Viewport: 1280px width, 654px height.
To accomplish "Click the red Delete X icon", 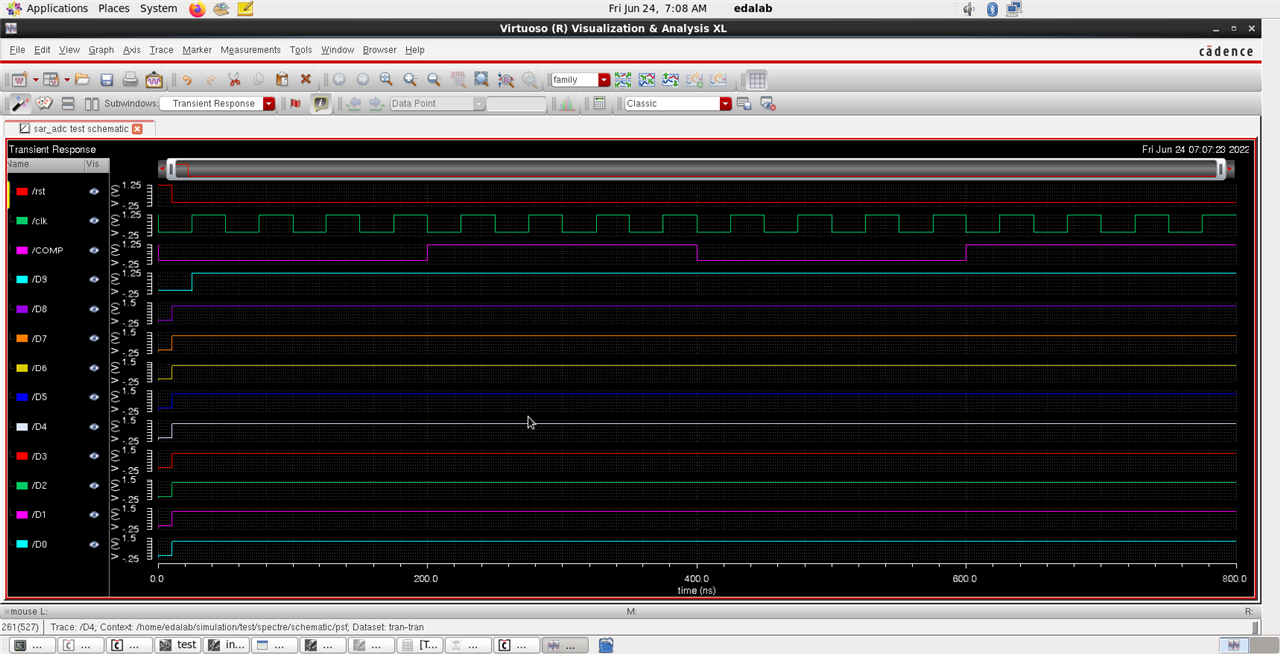I will [306, 80].
